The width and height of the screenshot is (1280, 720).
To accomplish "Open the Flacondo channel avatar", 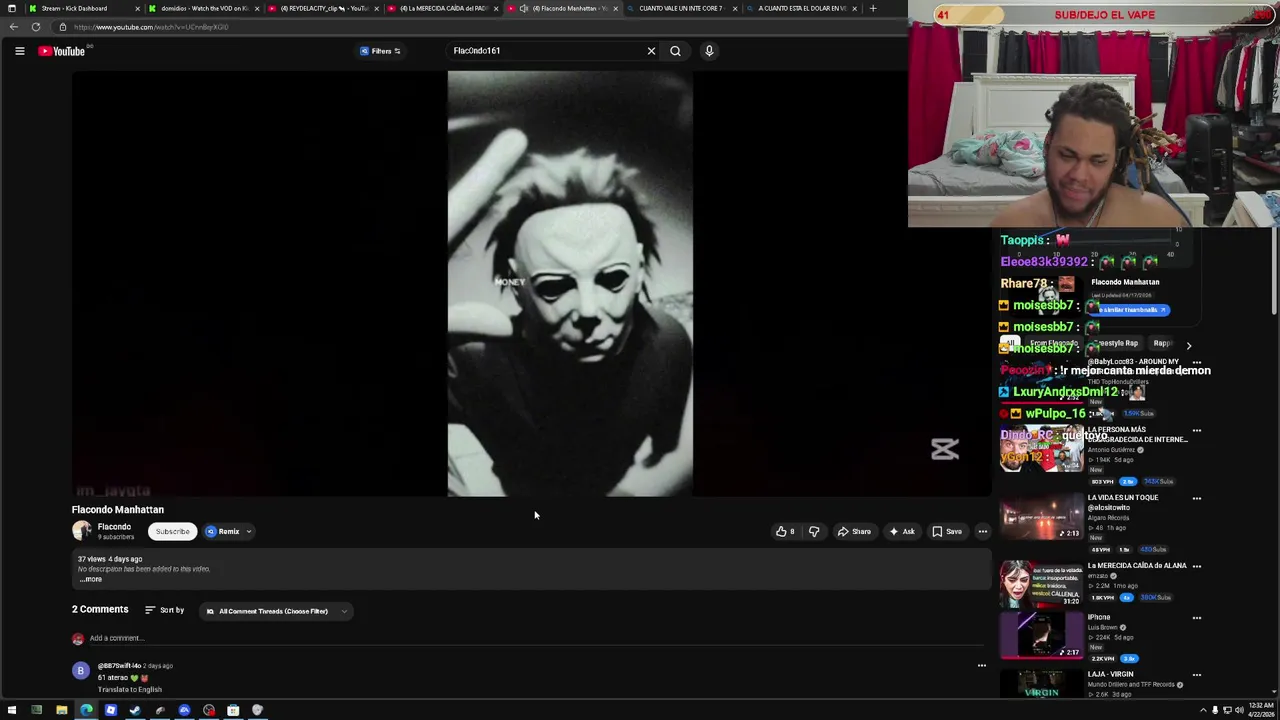I will click(x=82, y=531).
